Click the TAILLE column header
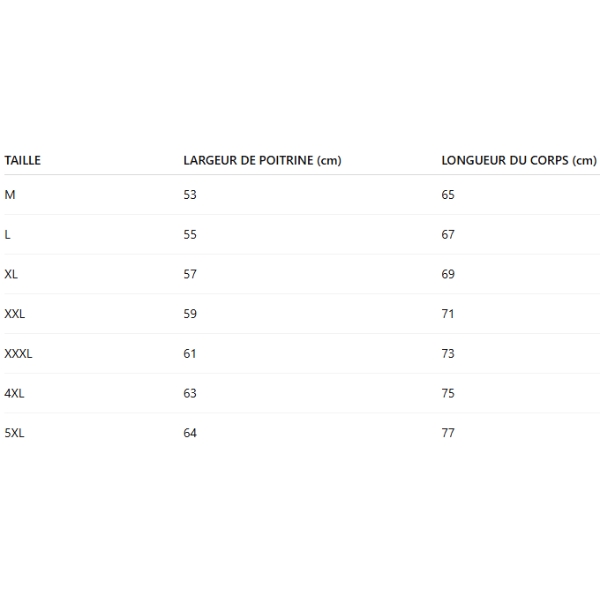The width and height of the screenshot is (600, 600). [22, 160]
